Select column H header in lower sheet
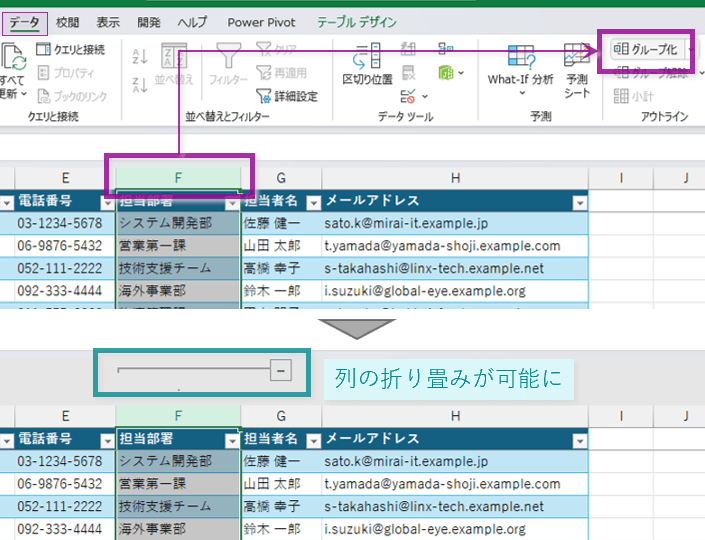Image resolution: width=705 pixels, height=540 pixels. pyautogui.click(x=454, y=416)
